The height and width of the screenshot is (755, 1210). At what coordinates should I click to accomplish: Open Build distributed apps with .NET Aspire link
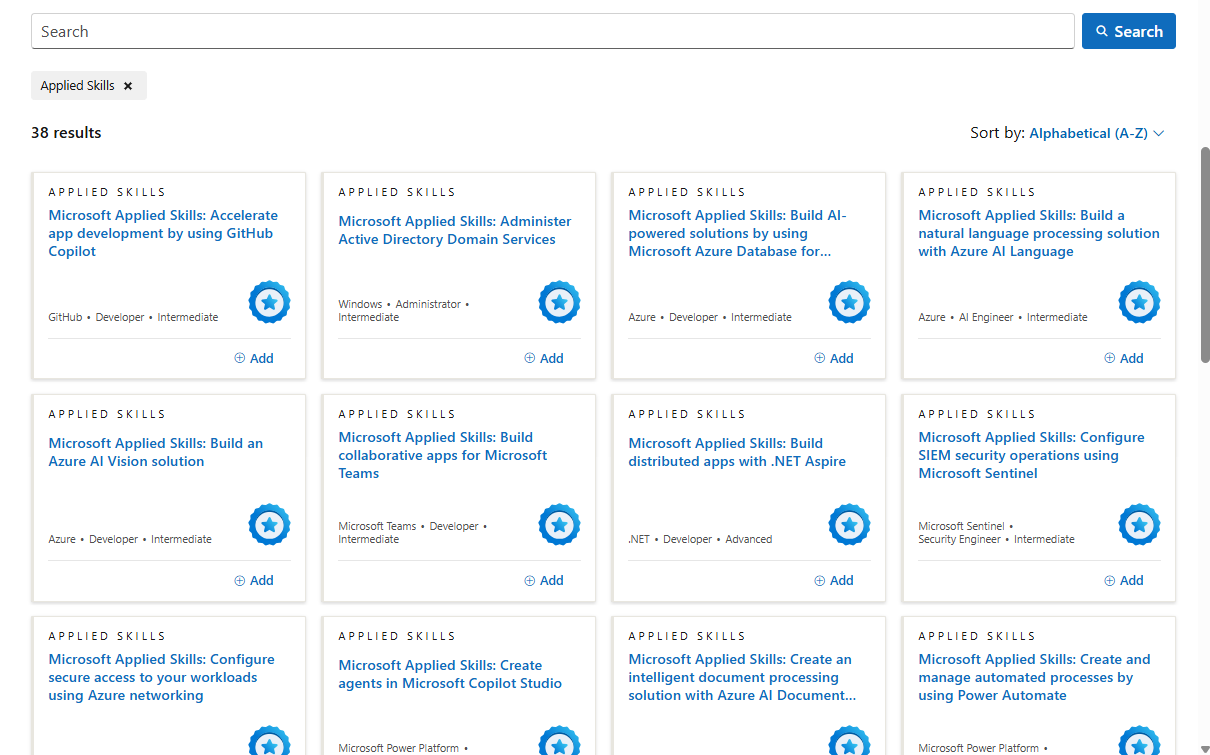click(737, 452)
